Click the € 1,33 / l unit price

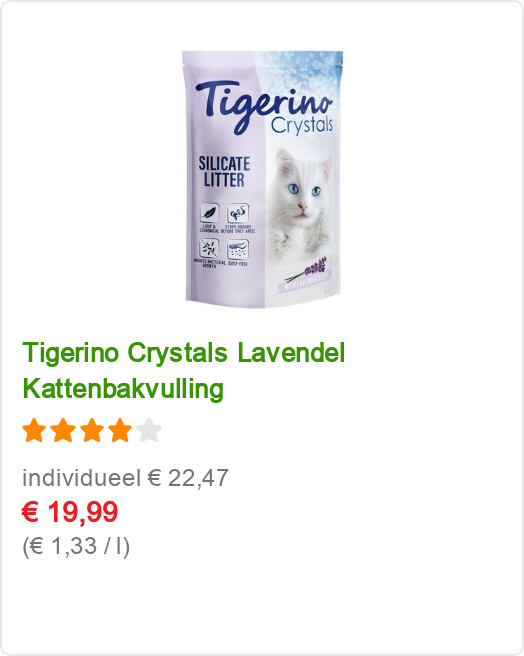(x=76, y=546)
